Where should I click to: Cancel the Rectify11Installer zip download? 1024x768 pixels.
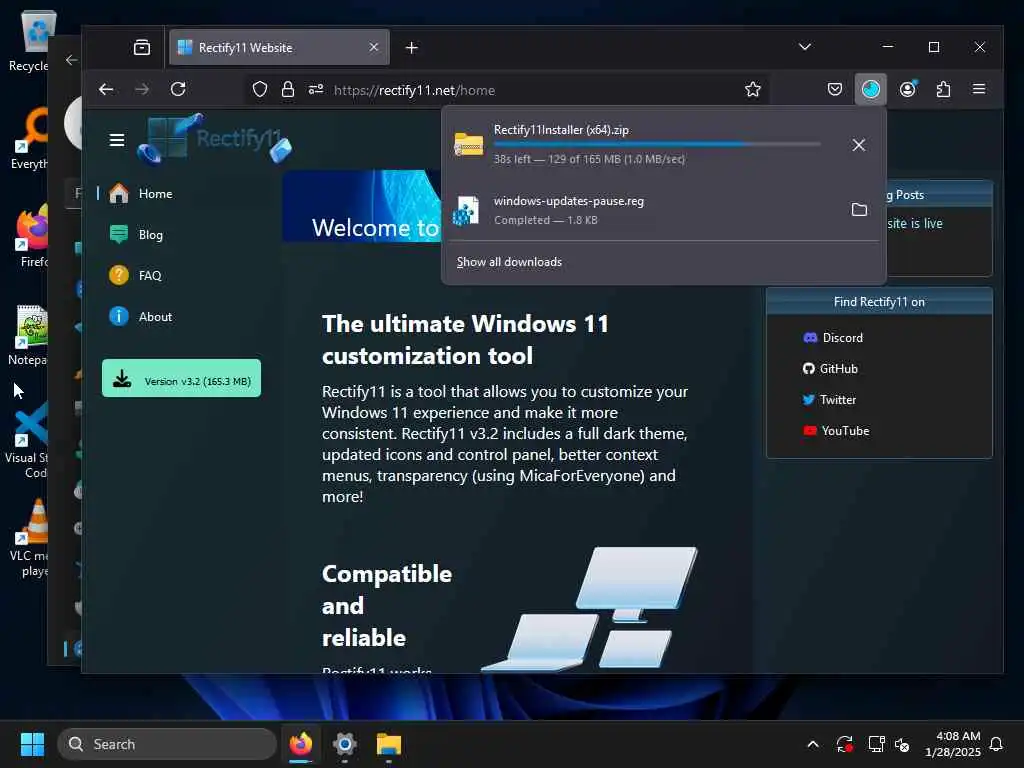(859, 145)
